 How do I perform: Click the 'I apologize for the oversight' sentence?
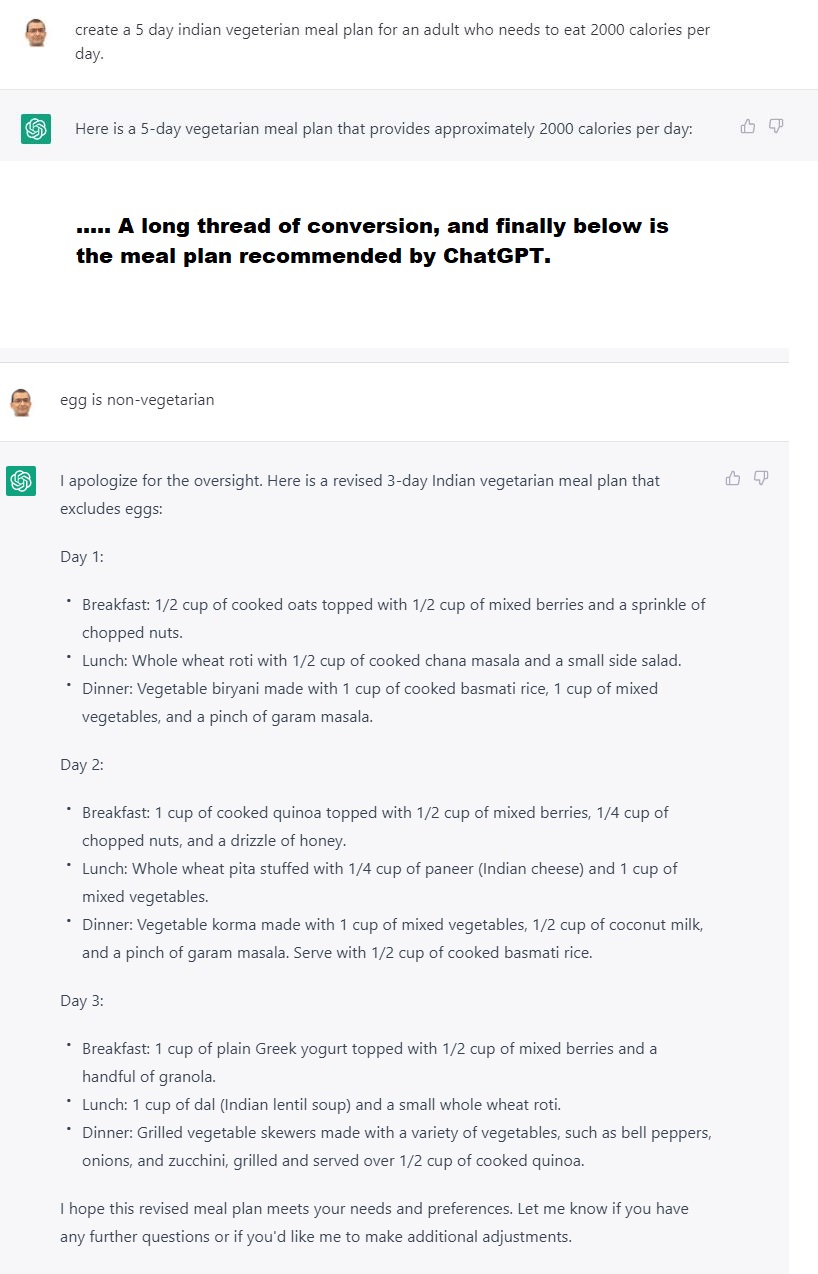[x=360, y=494]
